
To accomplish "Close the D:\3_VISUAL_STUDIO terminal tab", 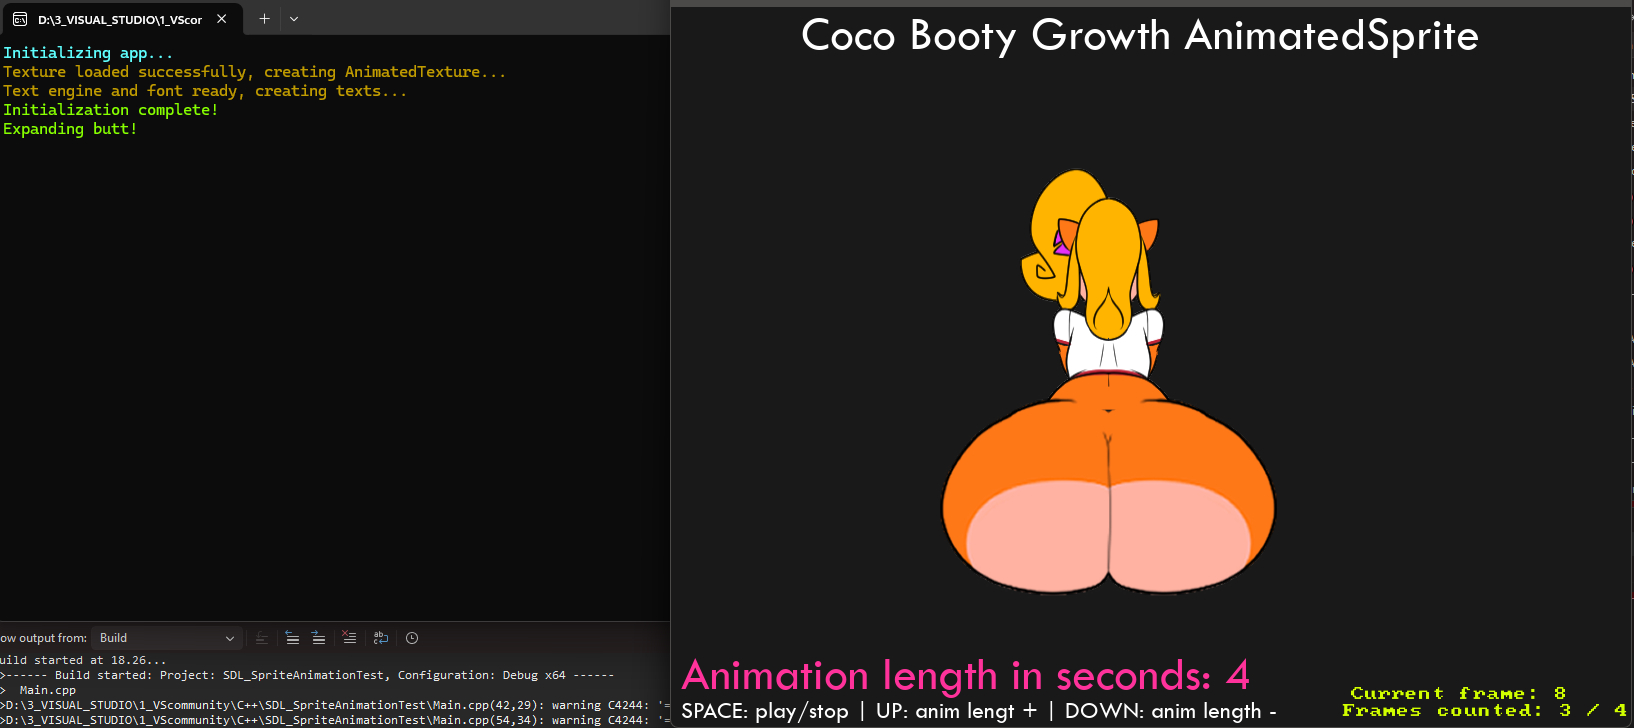I will pyautogui.click(x=222, y=19).
